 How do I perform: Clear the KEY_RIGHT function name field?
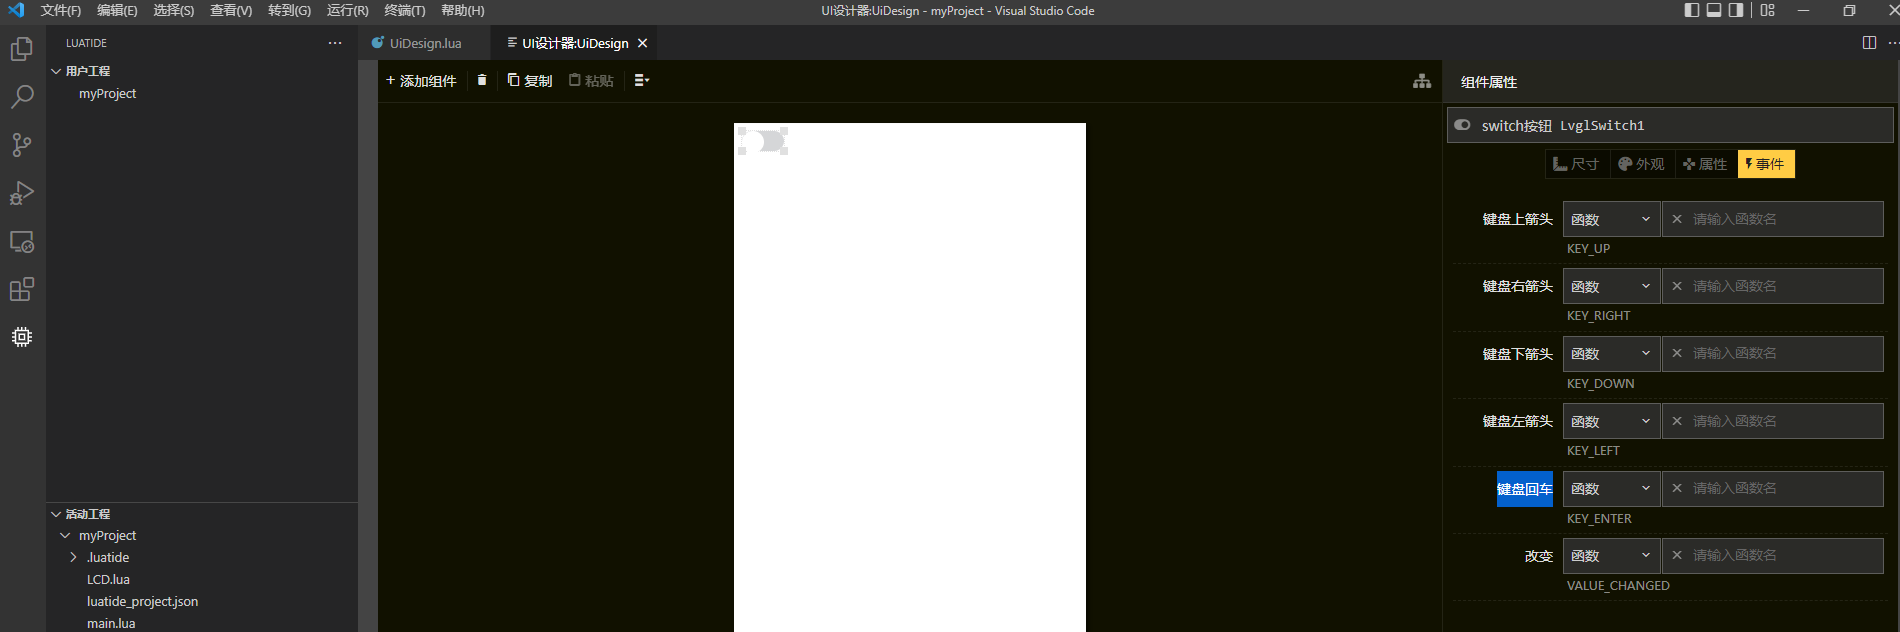(x=1677, y=286)
